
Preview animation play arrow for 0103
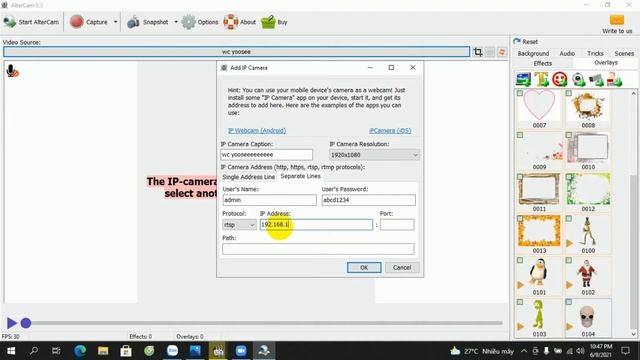coord(520,327)
